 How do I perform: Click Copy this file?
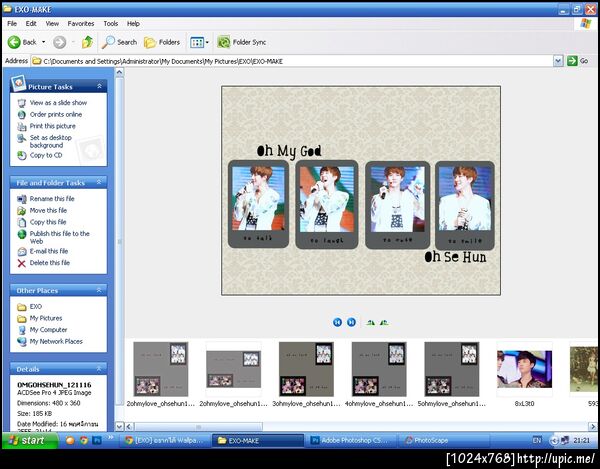(42, 222)
